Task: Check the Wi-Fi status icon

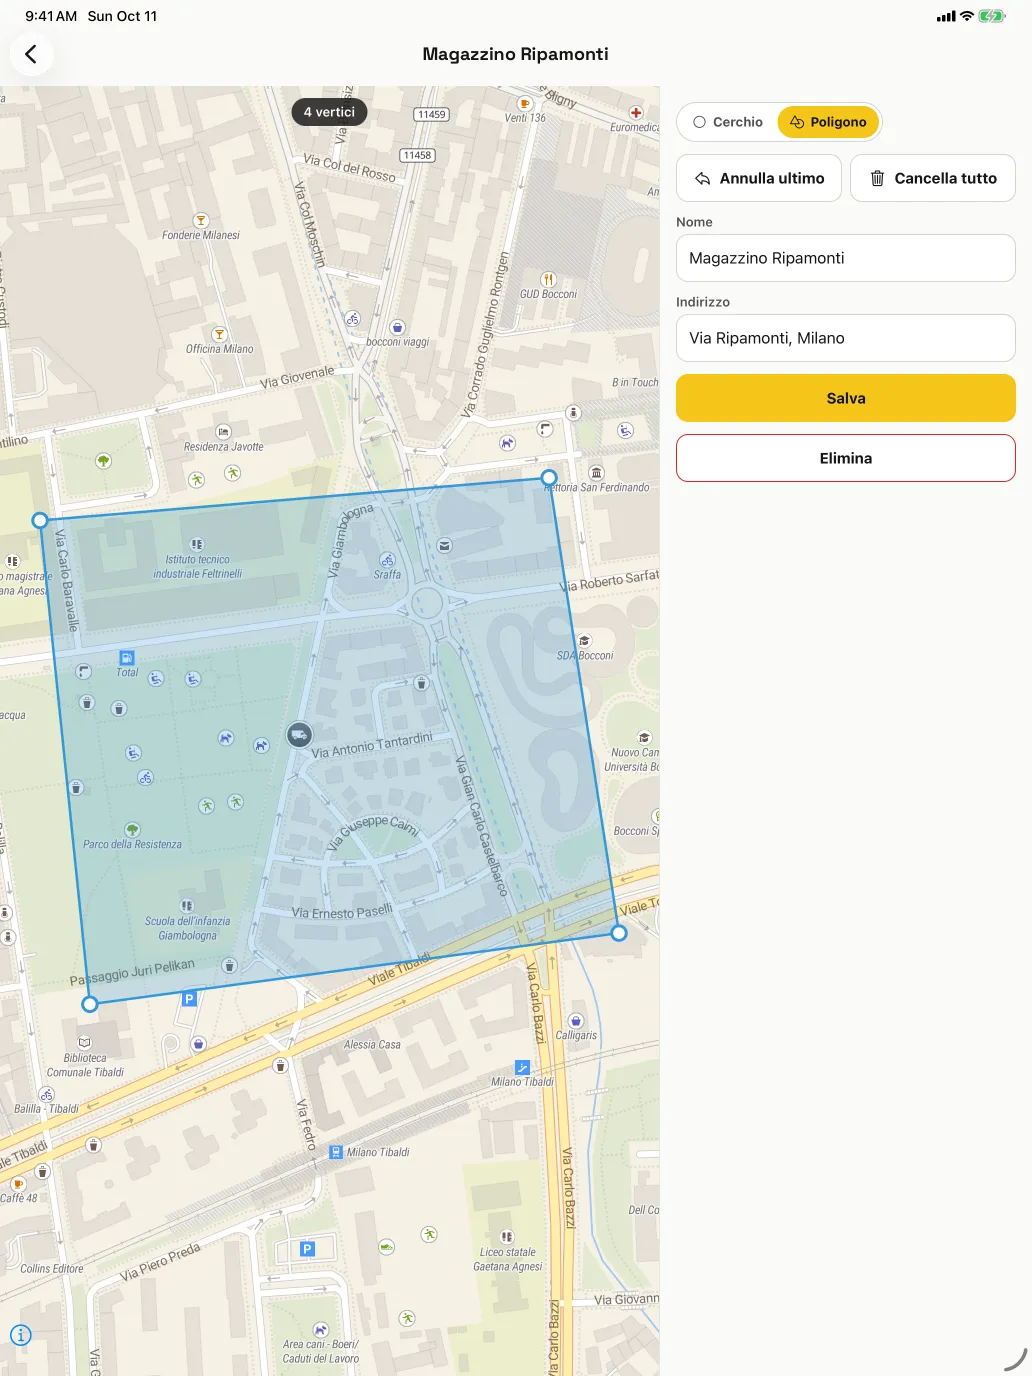Action: point(967,16)
